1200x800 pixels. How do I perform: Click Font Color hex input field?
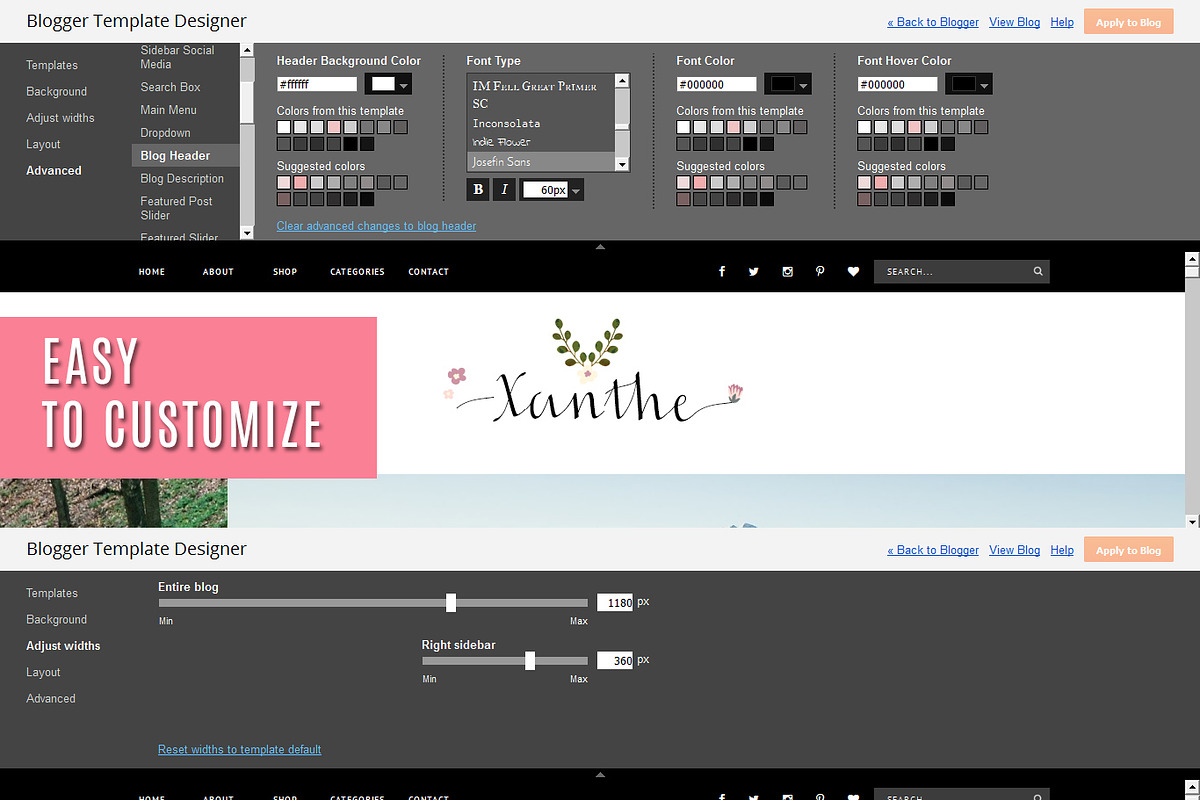click(716, 85)
